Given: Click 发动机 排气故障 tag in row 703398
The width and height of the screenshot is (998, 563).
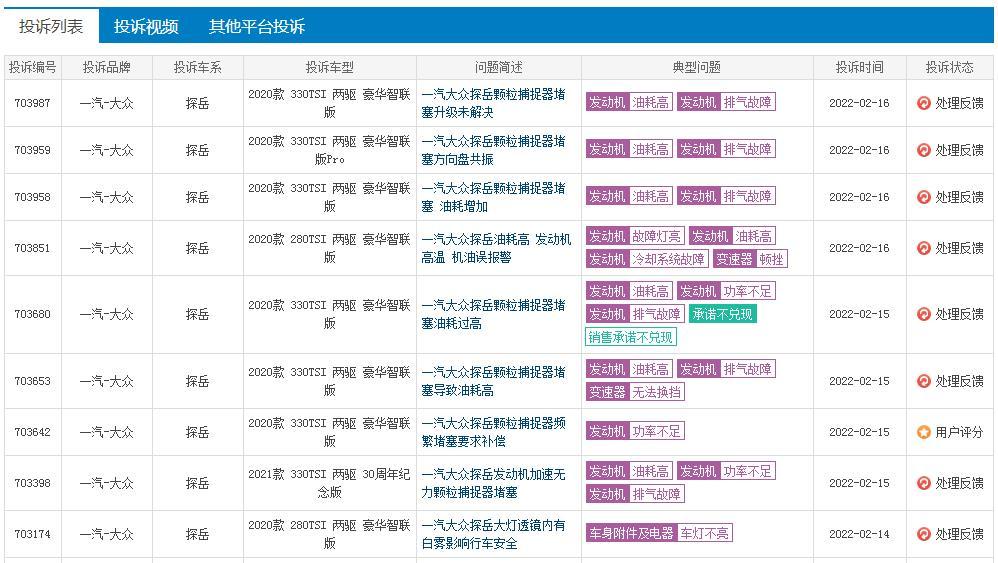Looking at the screenshot, I should tap(635, 494).
